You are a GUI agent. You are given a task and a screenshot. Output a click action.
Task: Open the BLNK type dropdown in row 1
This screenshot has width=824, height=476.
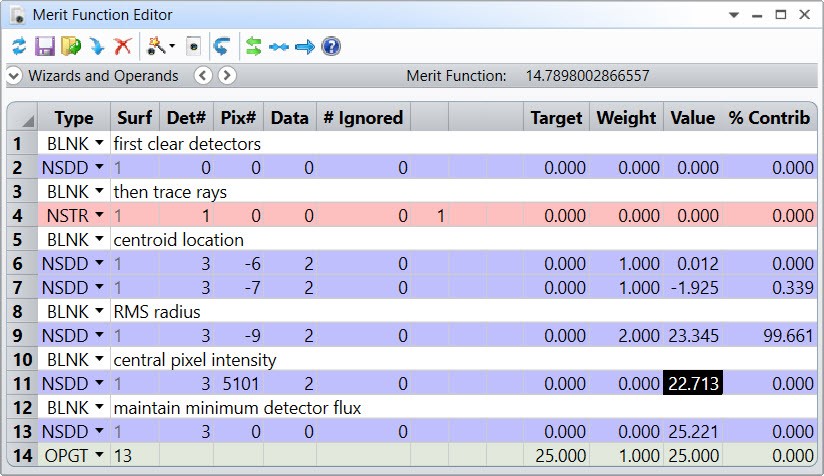(x=99, y=143)
